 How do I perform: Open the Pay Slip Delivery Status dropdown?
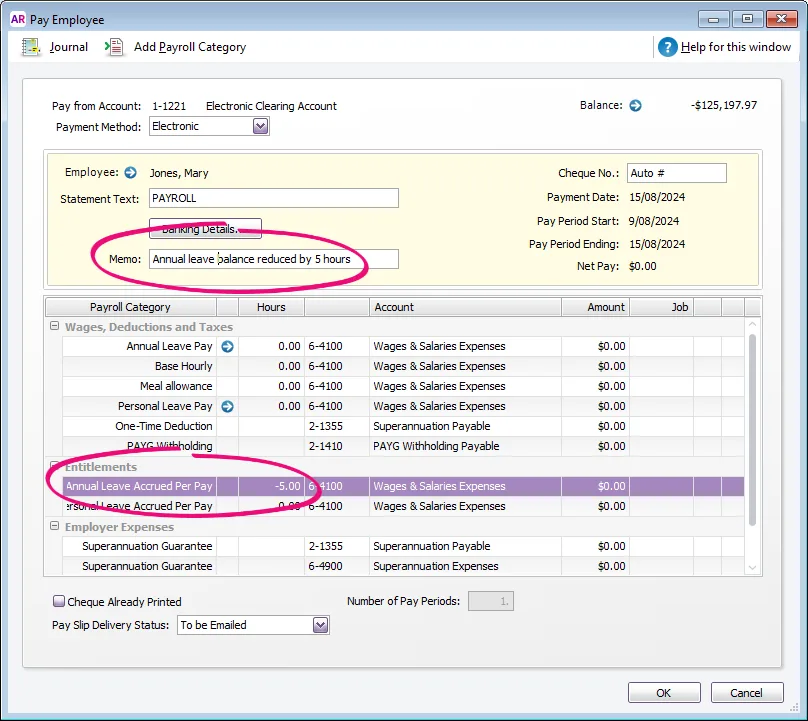pos(321,623)
